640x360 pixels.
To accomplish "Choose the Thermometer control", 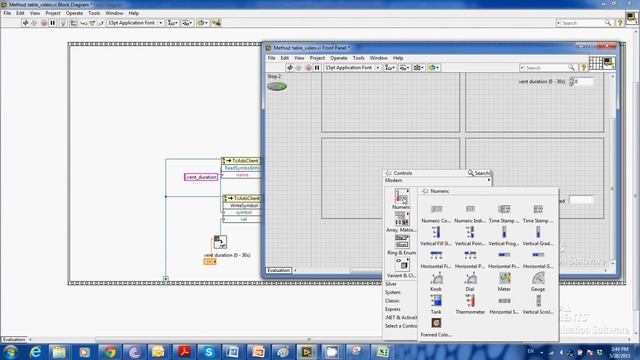I will pyautogui.click(x=470, y=304).
